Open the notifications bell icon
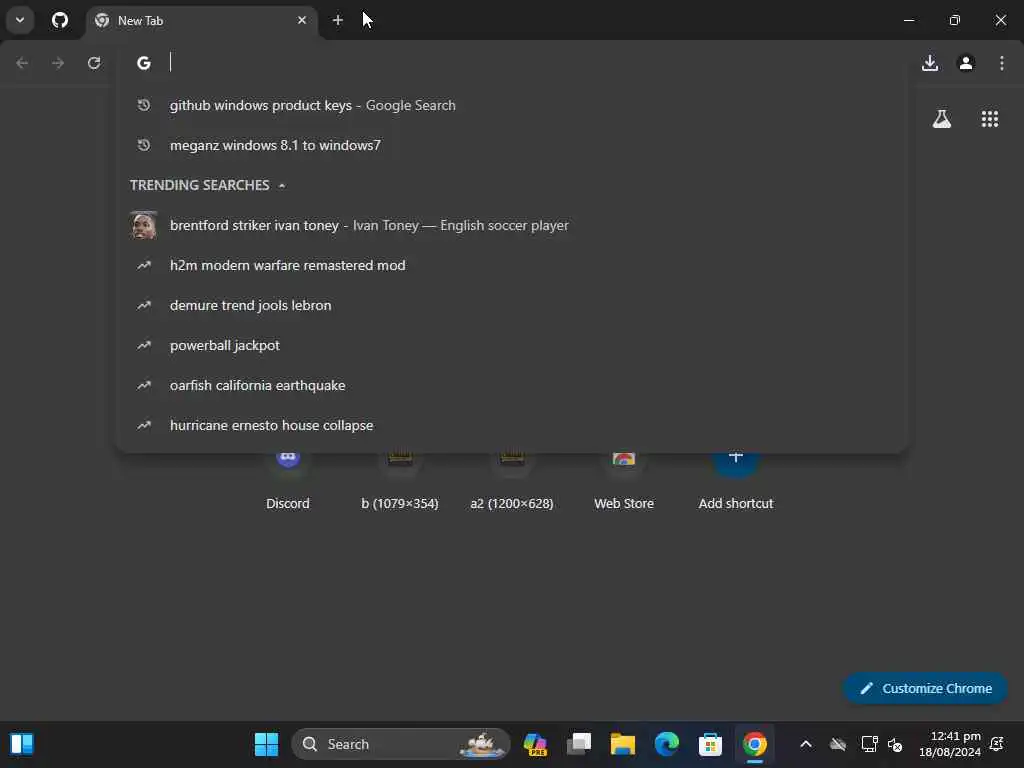This screenshot has width=1024, height=768. [997, 744]
